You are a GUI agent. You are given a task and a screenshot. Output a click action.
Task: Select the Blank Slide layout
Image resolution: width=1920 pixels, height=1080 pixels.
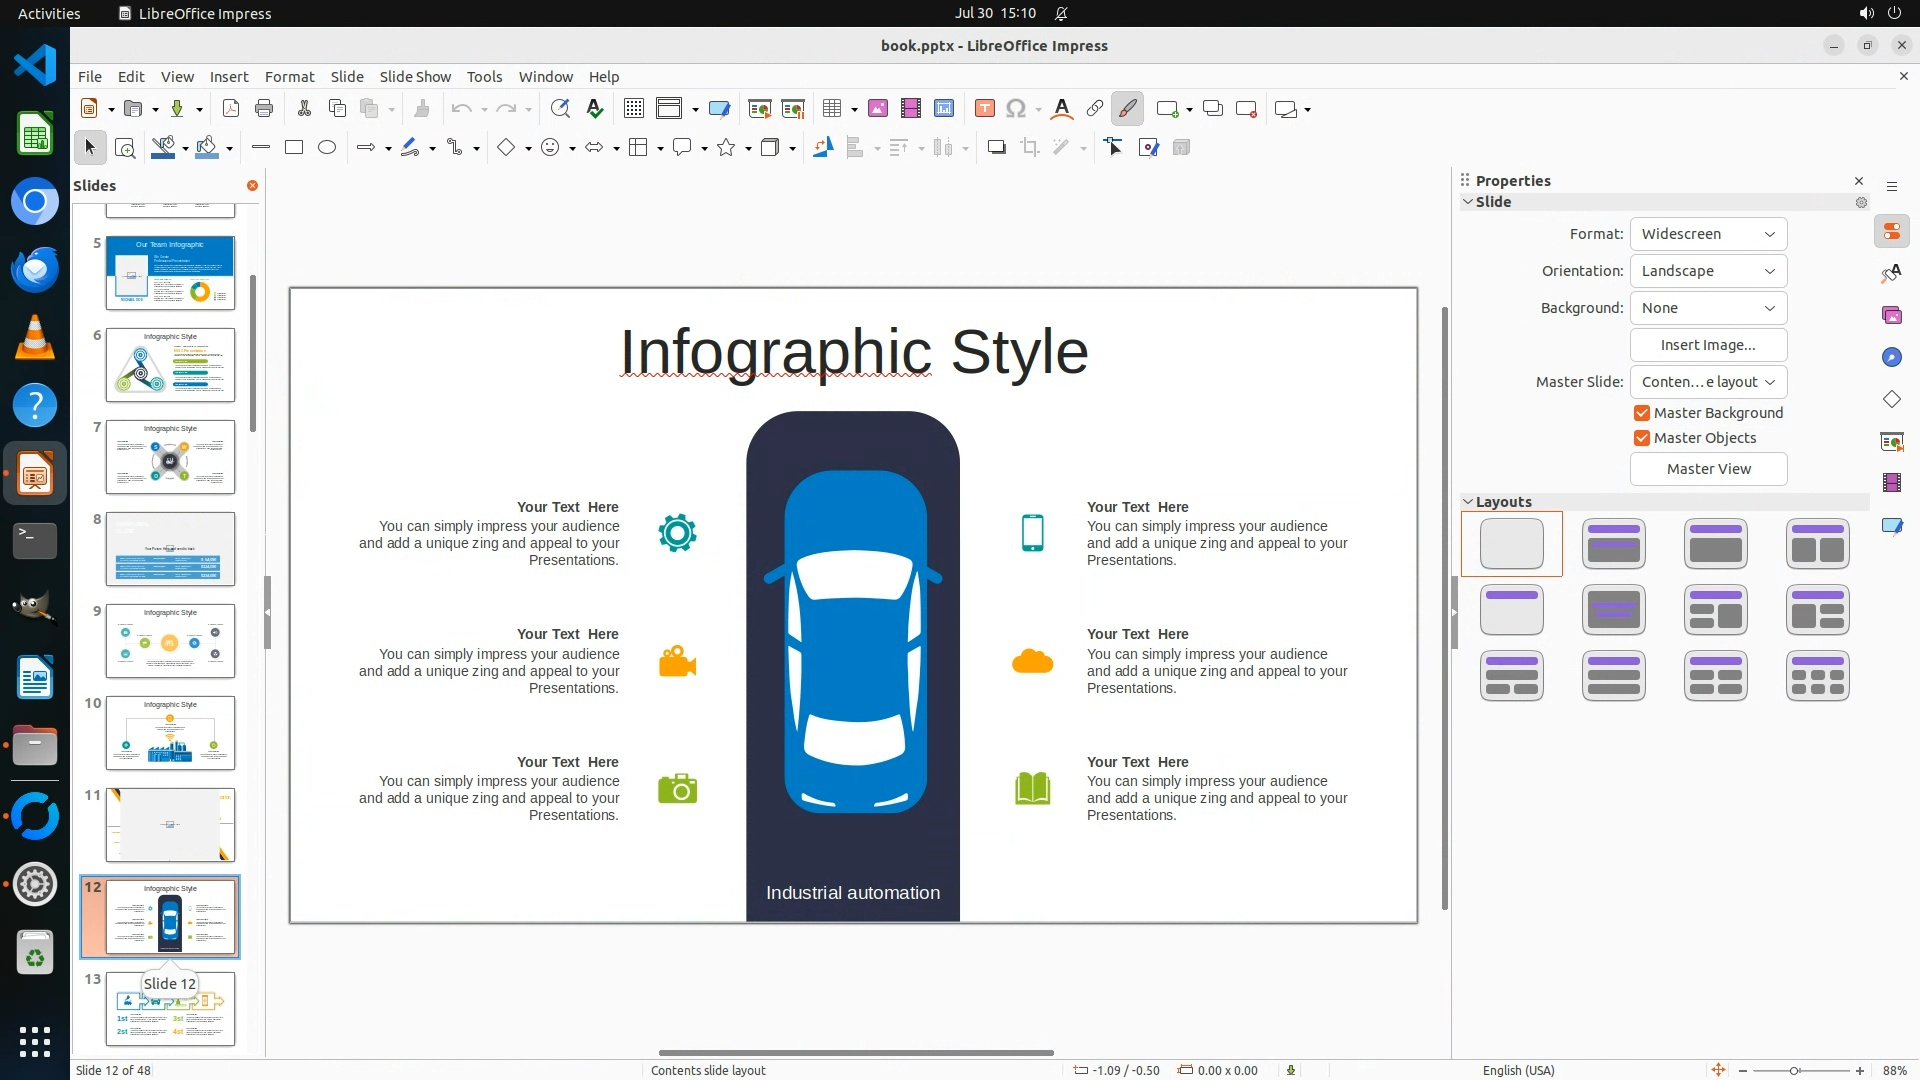point(1511,544)
